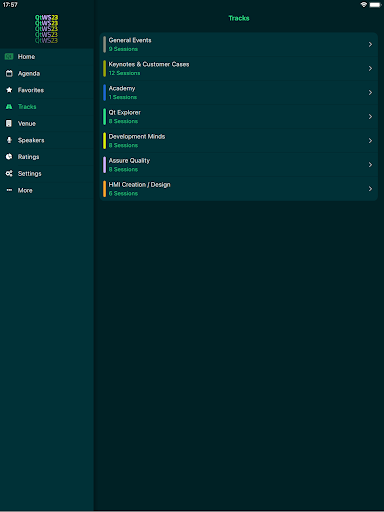Image resolution: width=384 pixels, height=512 pixels.
Task: Click yellow color bar of Development Minds
Action: [104, 141]
